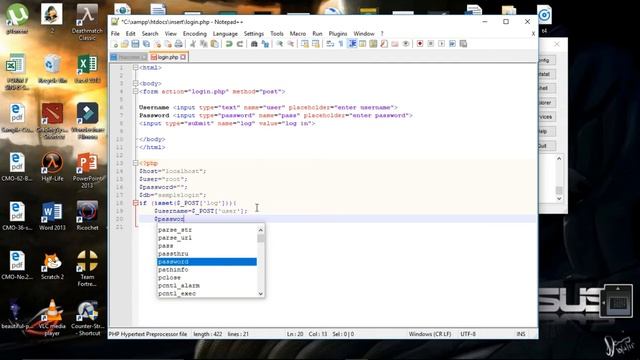Image resolution: width=640 pixels, height=360 pixels.
Task: Click the Zoom Out toolbar icon
Action: [x=290, y=44]
